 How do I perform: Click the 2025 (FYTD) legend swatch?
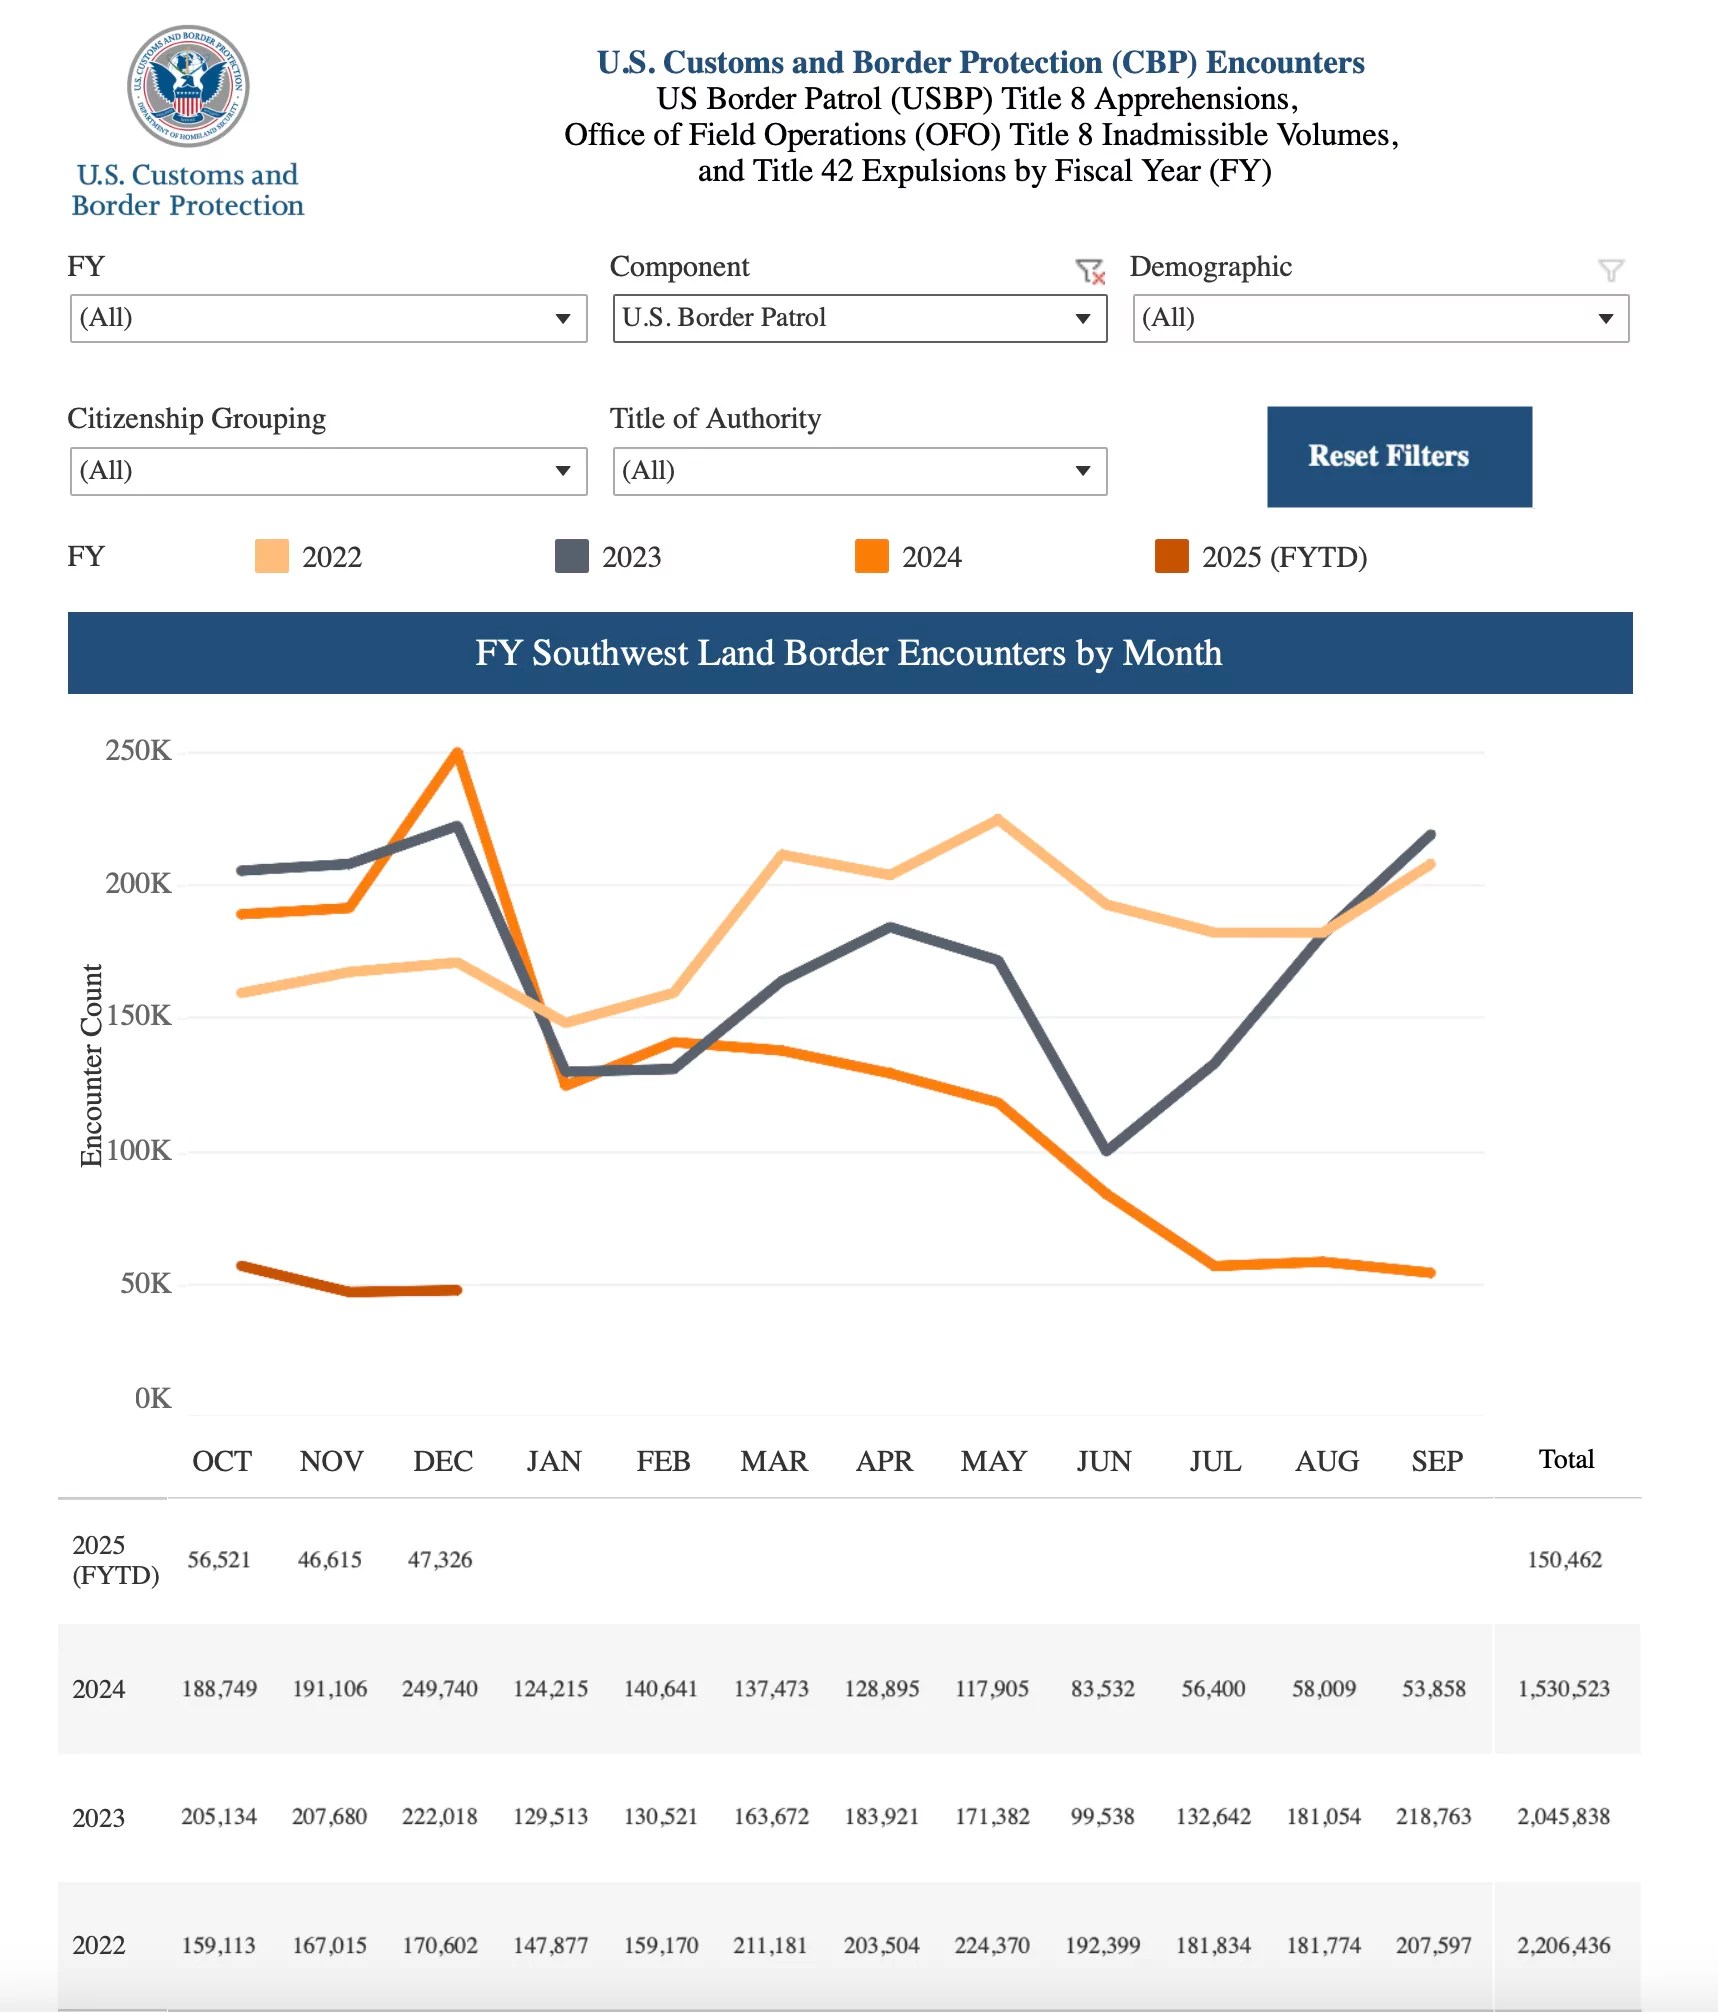tap(1172, 556)
